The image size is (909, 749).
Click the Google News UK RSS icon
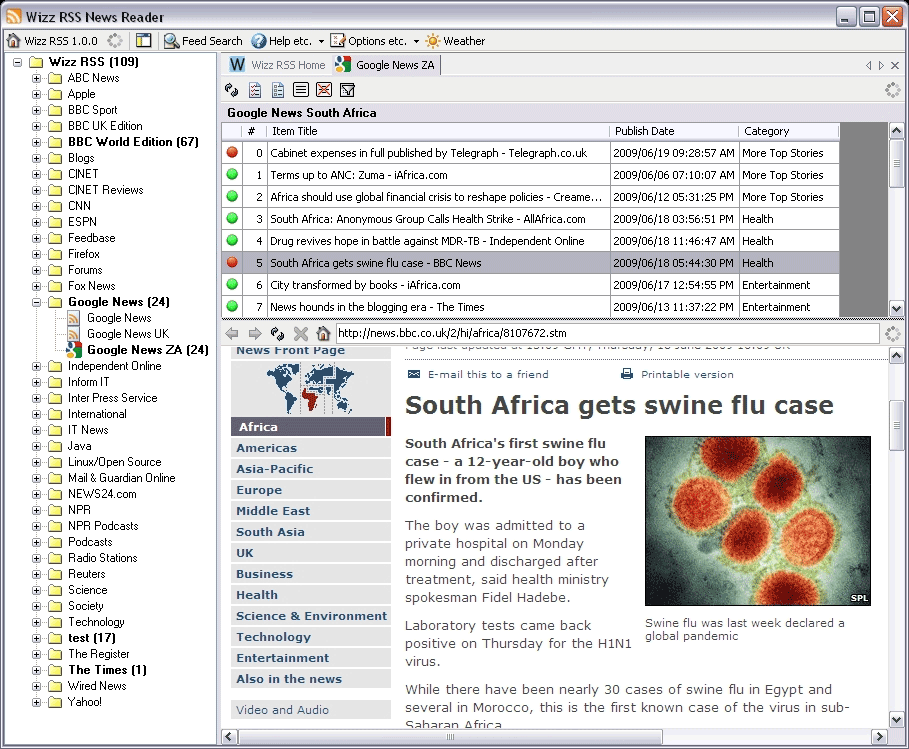[x=74, y=334]
